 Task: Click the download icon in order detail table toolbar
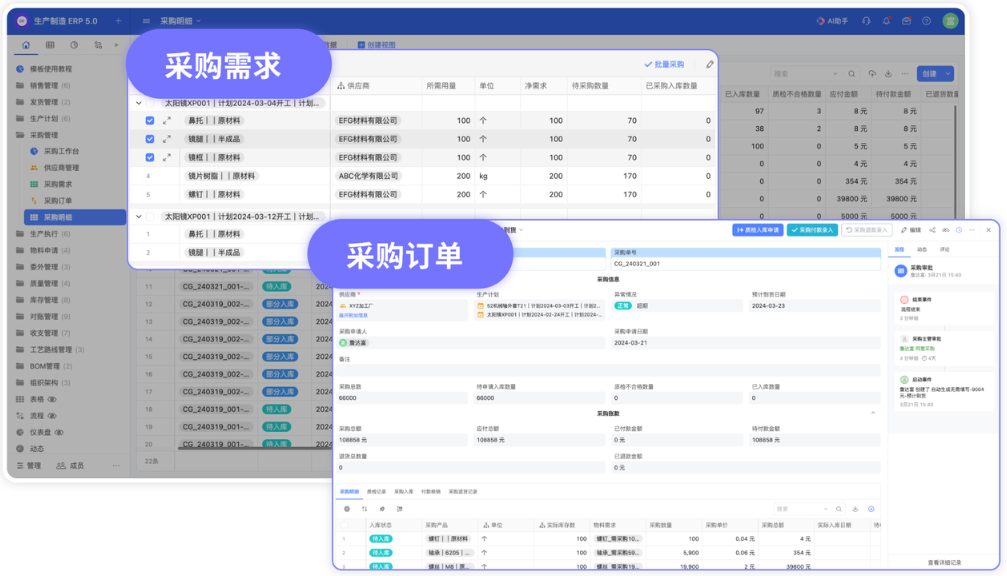tap(855, 509)
